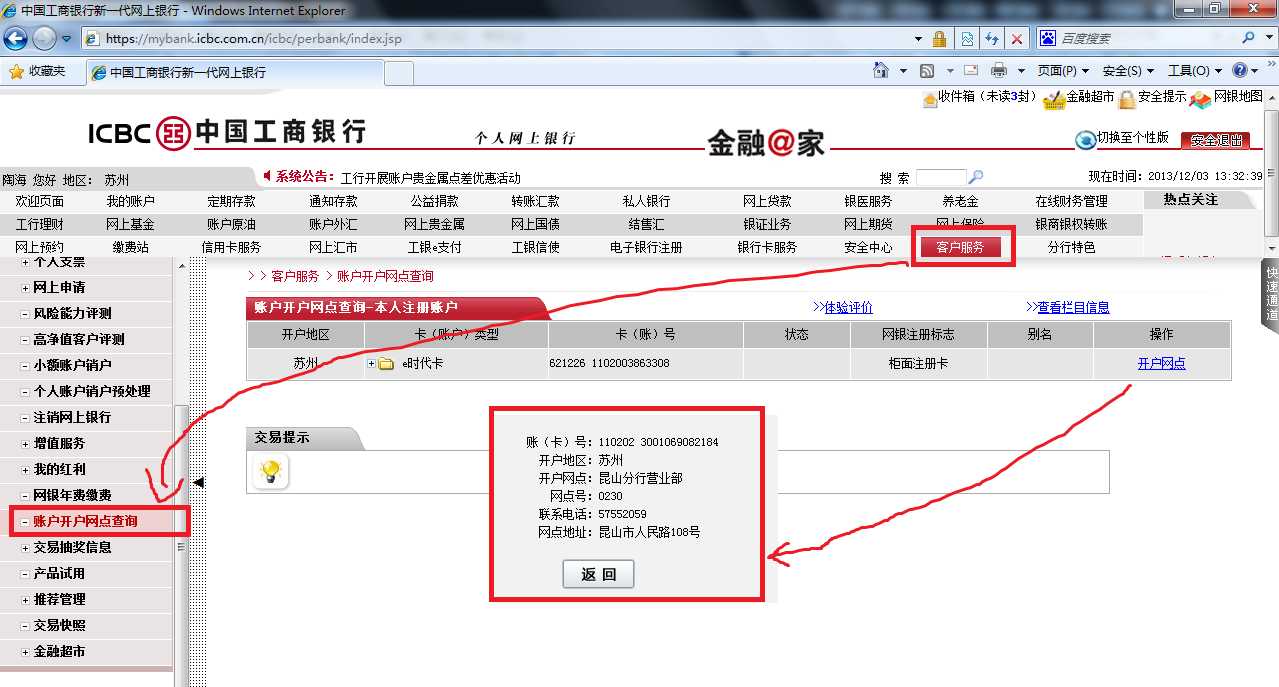Click the 返回 button in the details box
The image size is (1279, 687).
click(598, 574)
